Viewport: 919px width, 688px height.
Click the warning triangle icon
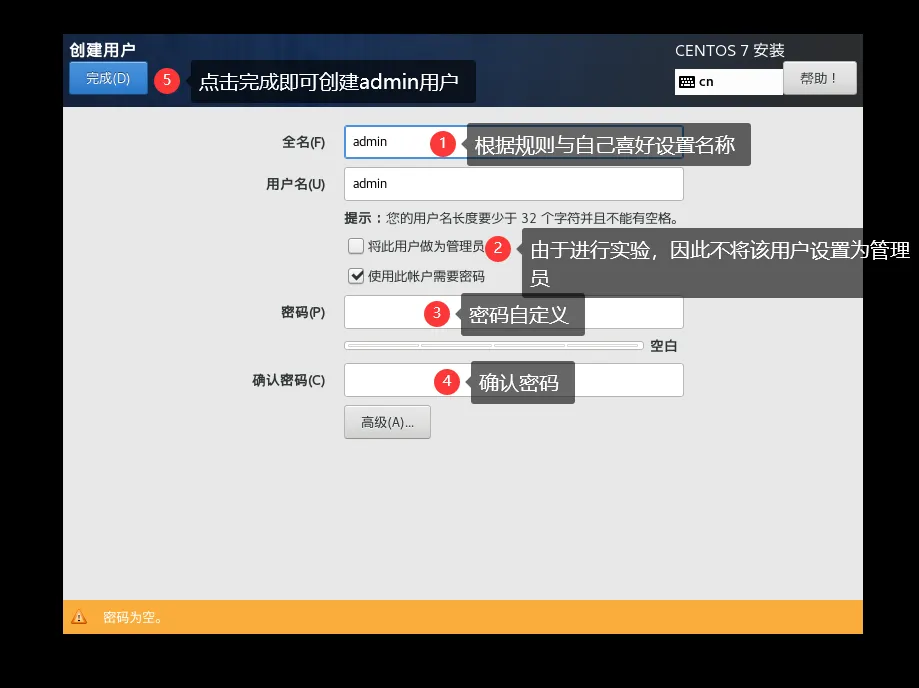click(x=79, y=617)
